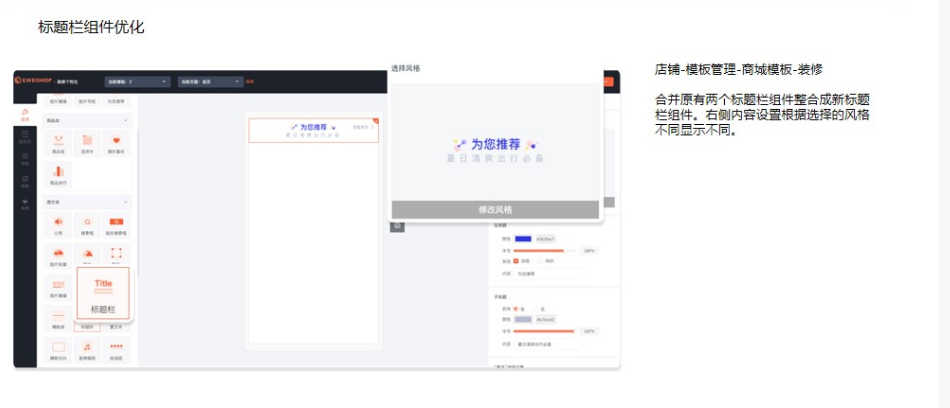Adjust the main title font size slider
Viewport: 950px width, 408px height.
pyautogui.click(x=545, y=250)
